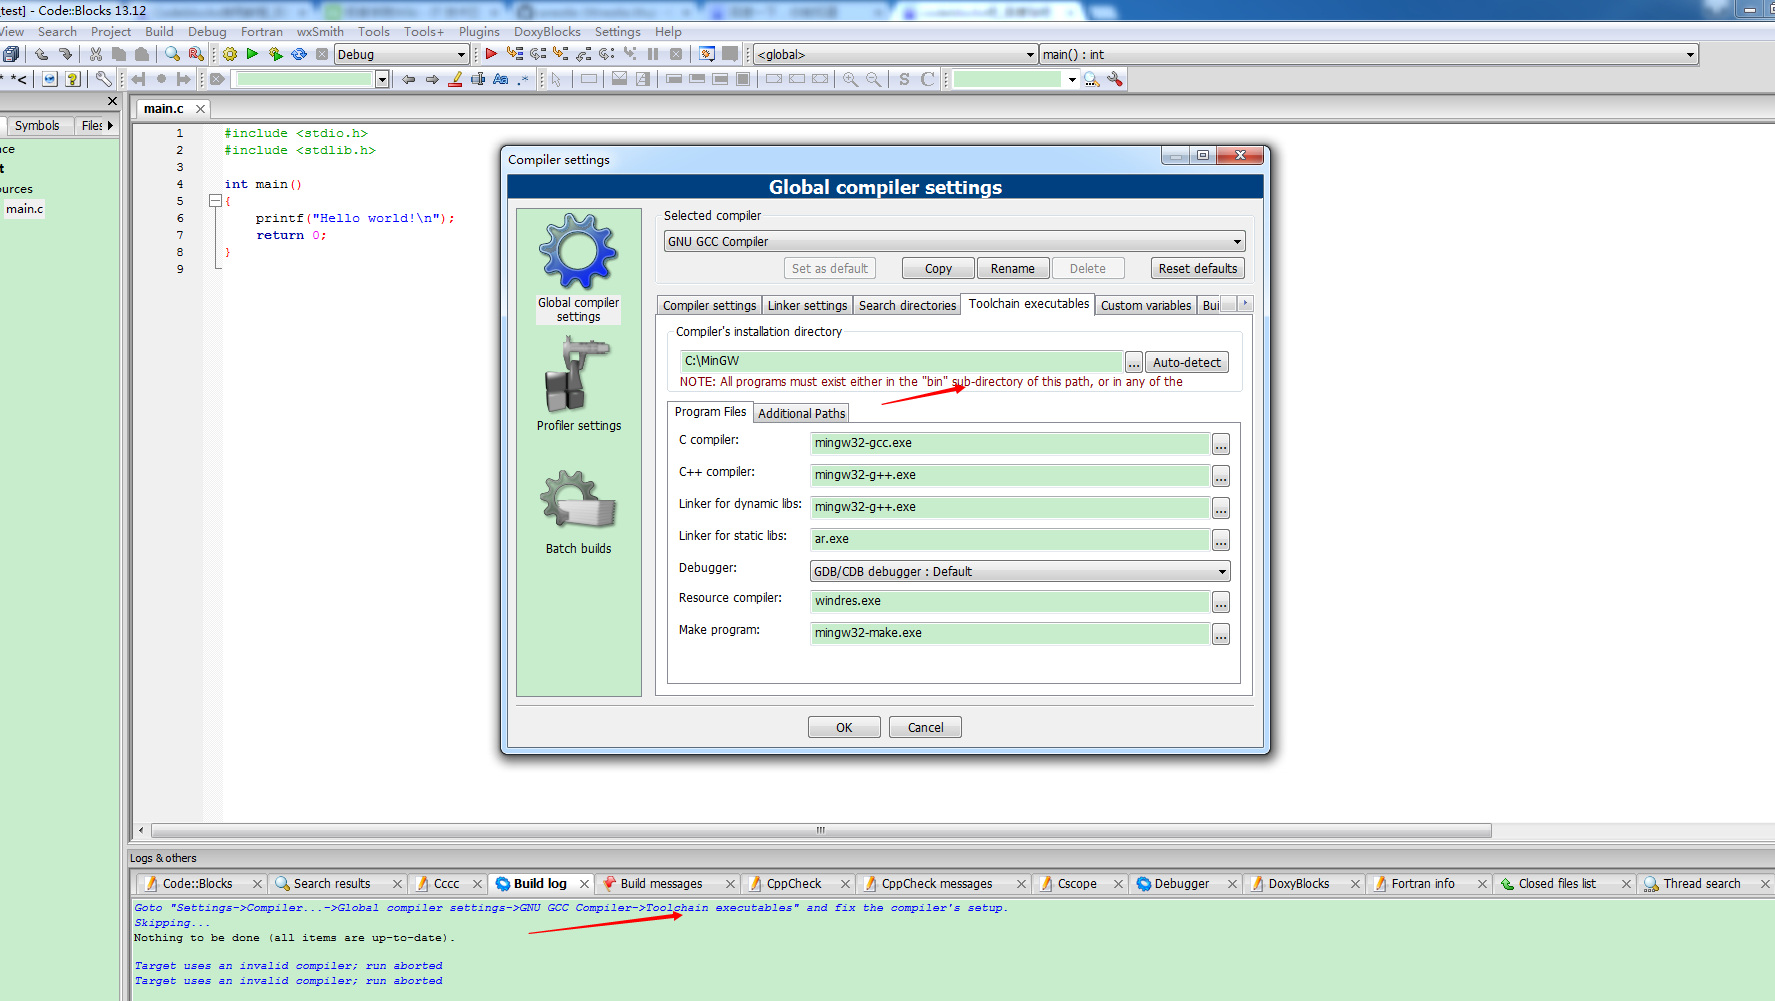Image resolution: width=1775 pixels, height=1001 pixels.
Task: Click the Rebuild icon with blue arrows
Action: click(x=299, y=54)
